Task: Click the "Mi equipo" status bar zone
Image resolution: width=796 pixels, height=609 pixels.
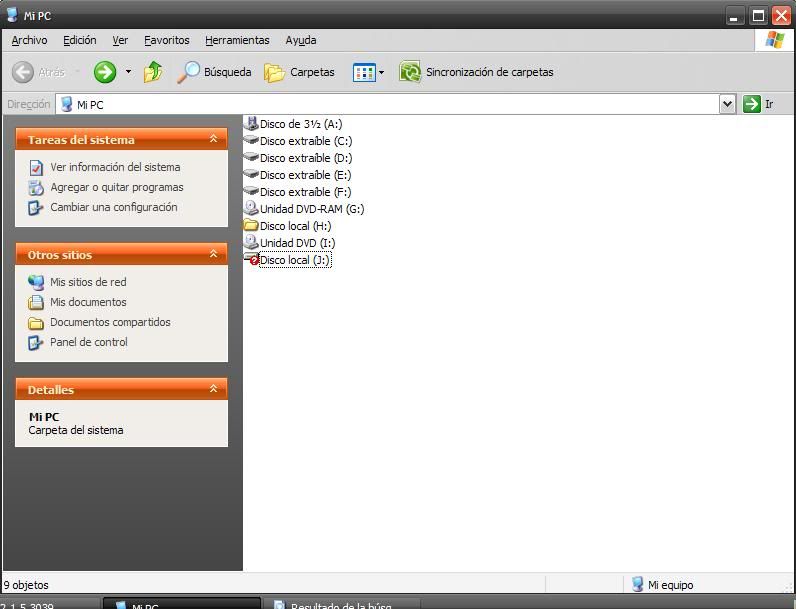Action: click(662, 585)
